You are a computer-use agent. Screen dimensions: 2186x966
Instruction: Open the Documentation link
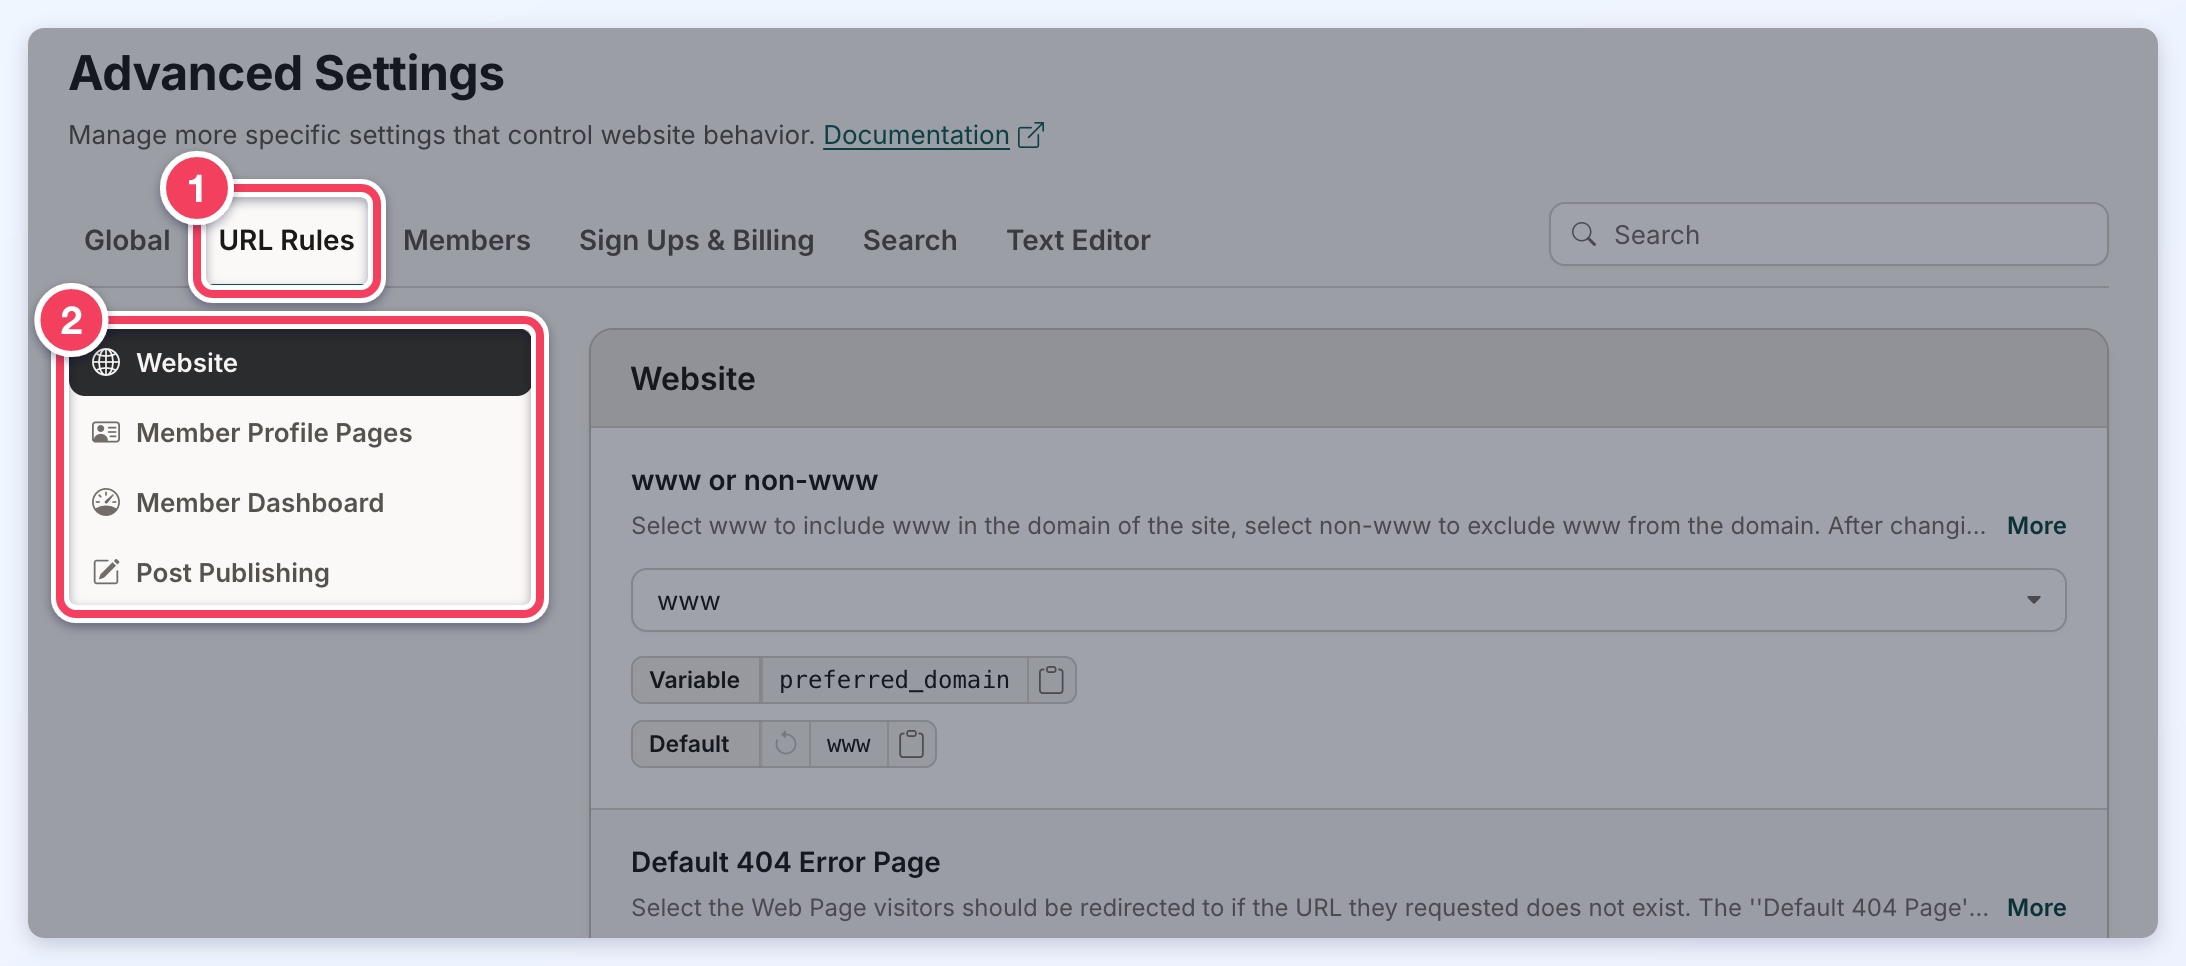(x=916, y=135)
